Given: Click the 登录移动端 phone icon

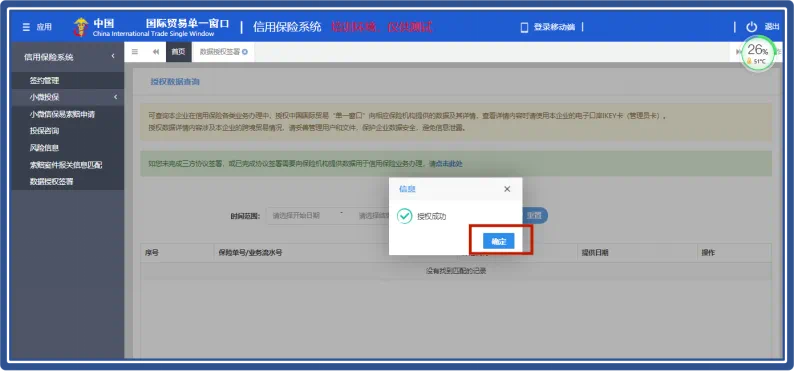Looking at the screenshot, I should point(524,27).
